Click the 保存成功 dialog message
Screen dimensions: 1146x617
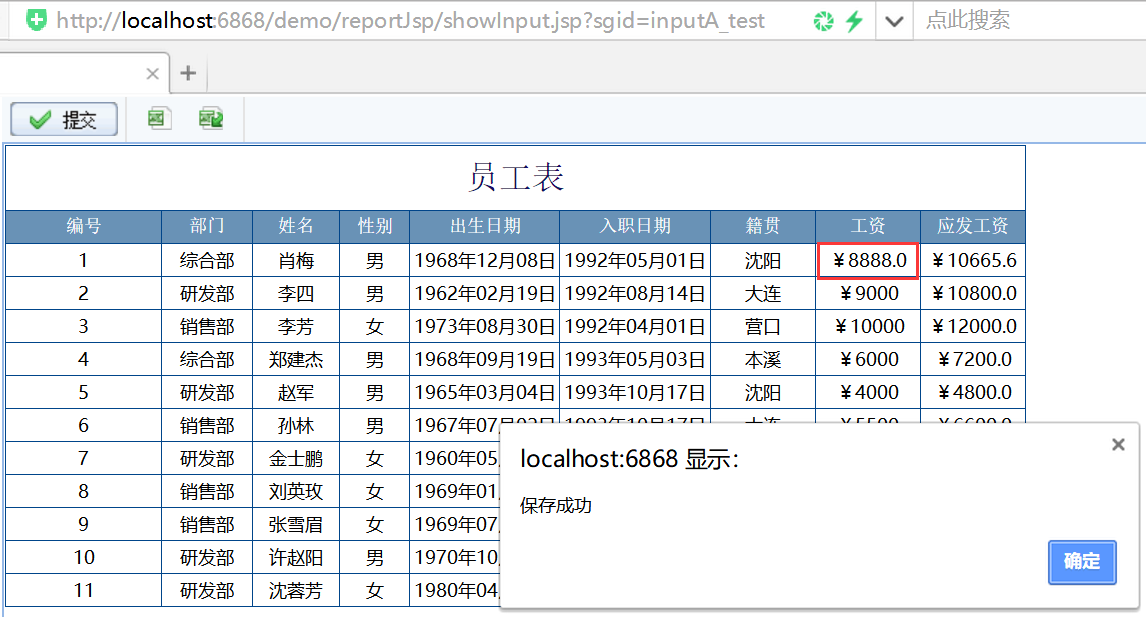555,505
